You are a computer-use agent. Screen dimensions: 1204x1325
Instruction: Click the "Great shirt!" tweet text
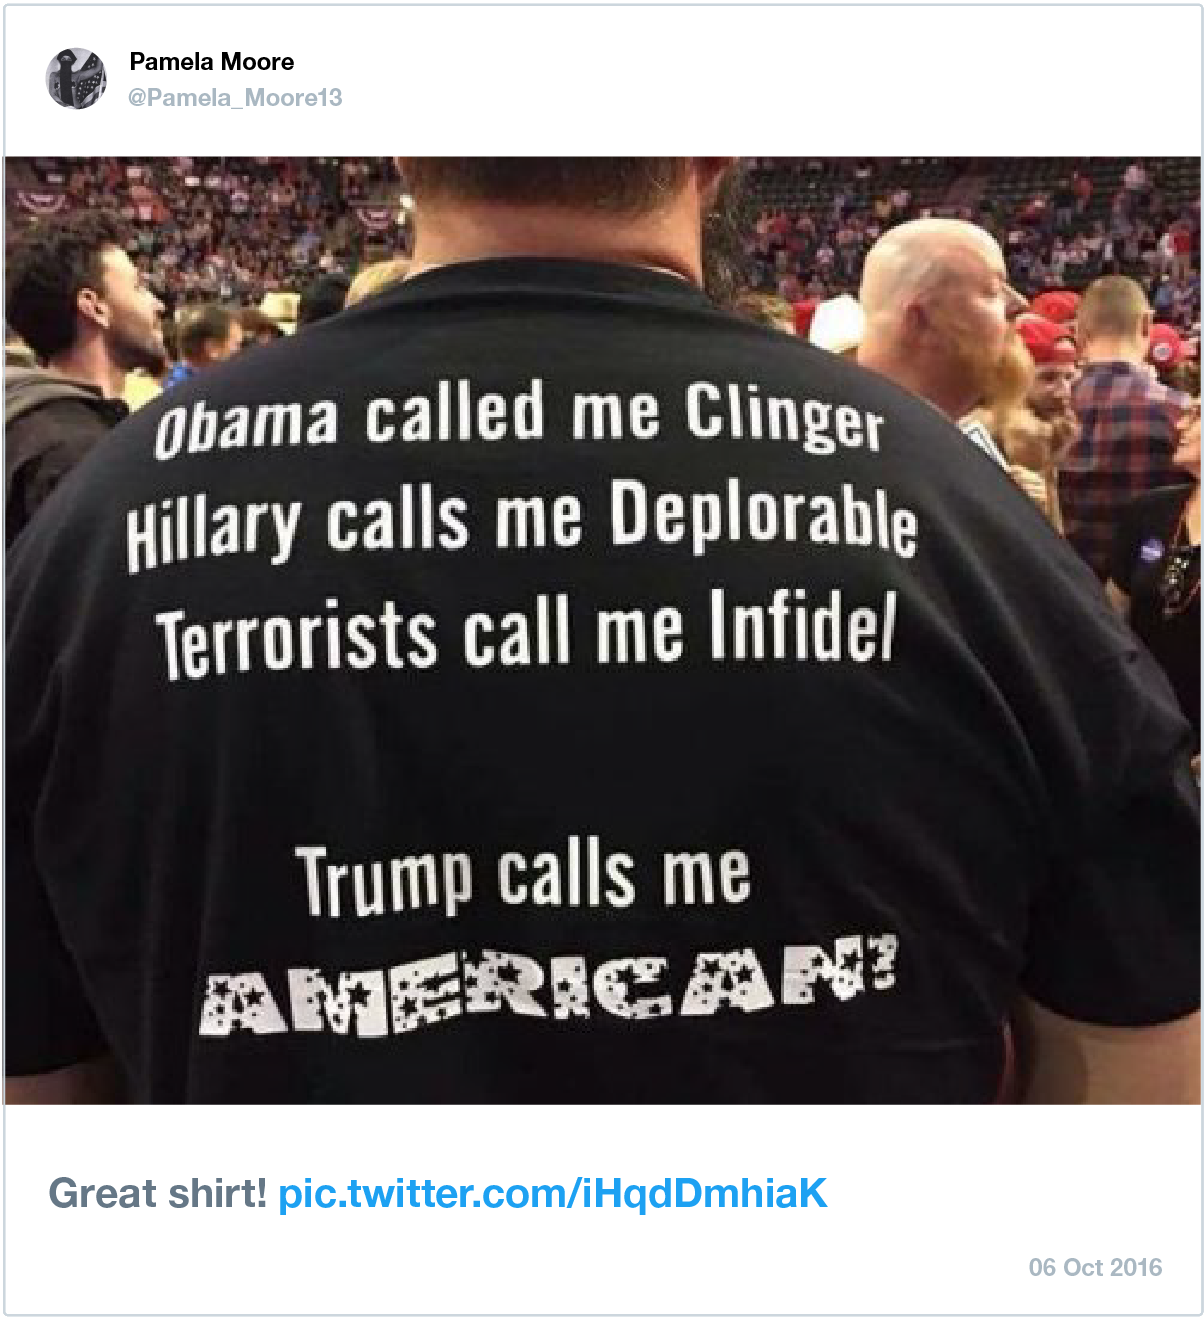pyautogui.click(x=157, y=1194)
